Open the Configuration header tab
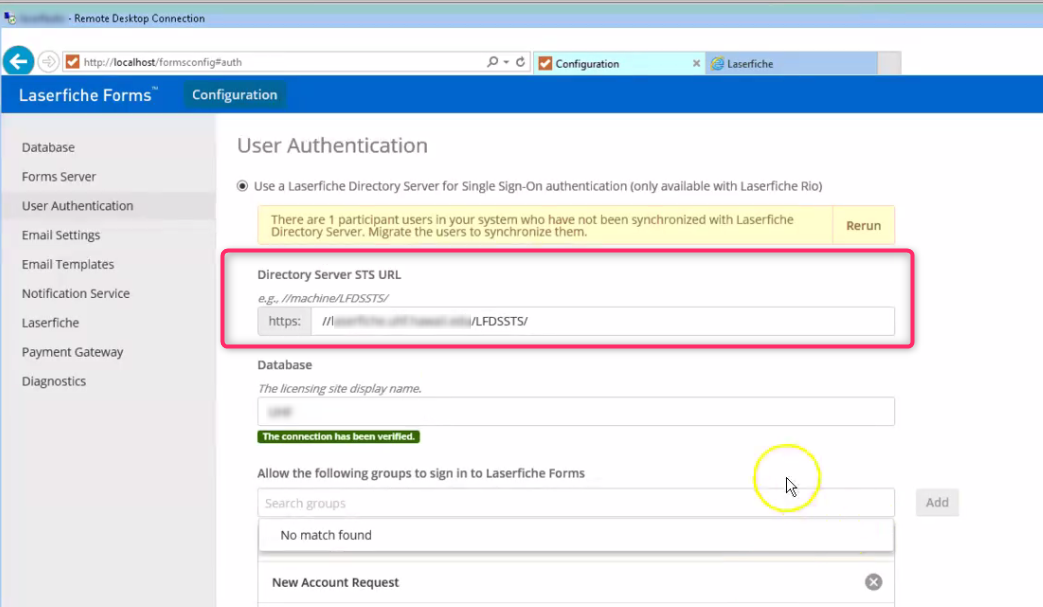Image resolution: width=1043 pixels, height=607 pixels. [234, 94]
